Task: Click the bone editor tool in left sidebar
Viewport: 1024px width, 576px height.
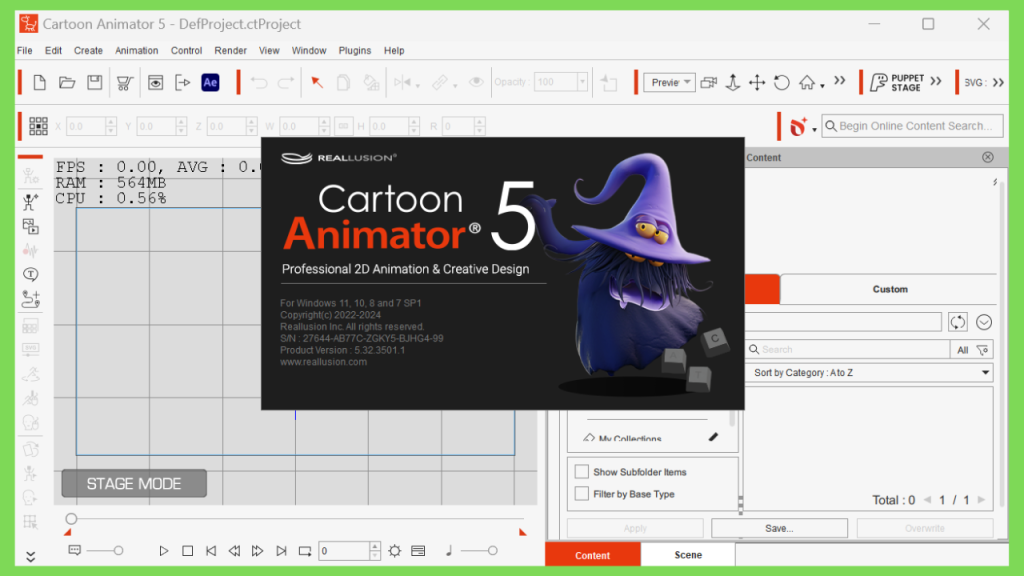Action: (30, 202)
